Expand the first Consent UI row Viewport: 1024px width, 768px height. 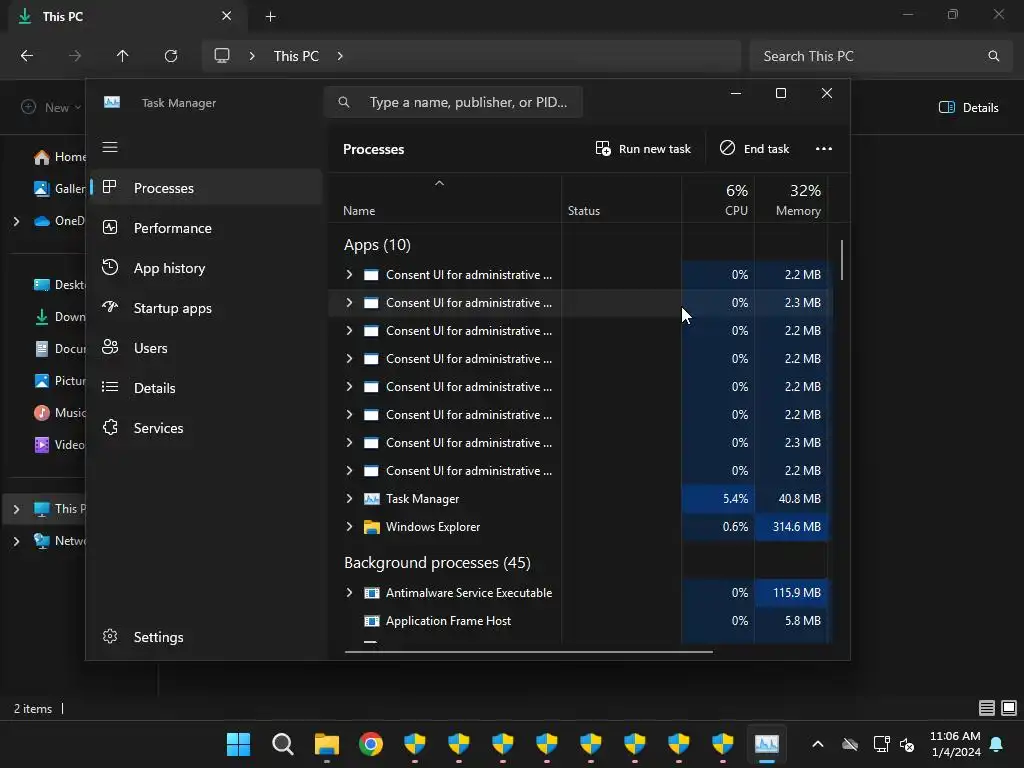[x=349, y=274]
